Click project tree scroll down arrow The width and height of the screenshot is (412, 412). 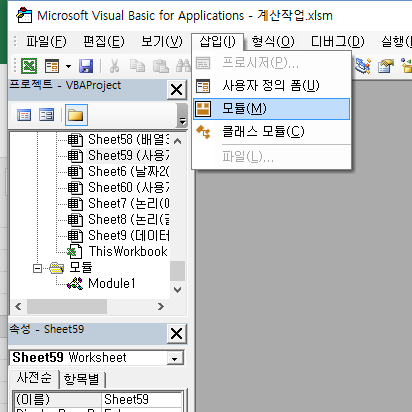click(178, 290)
